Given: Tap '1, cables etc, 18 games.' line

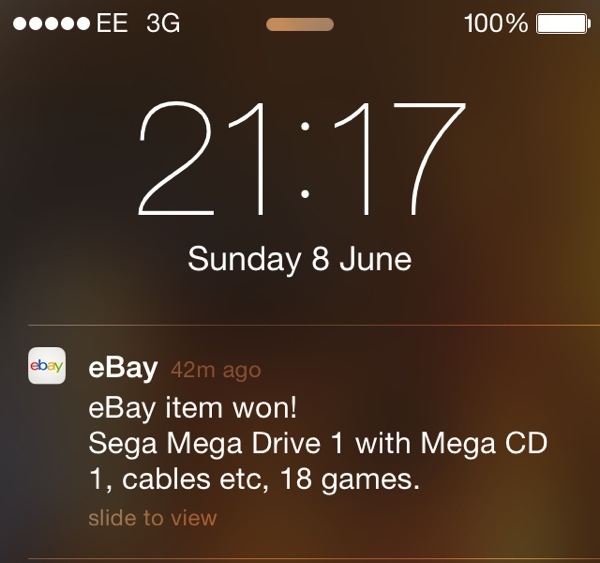Looking at the screenshot, I should coord(254,480).
